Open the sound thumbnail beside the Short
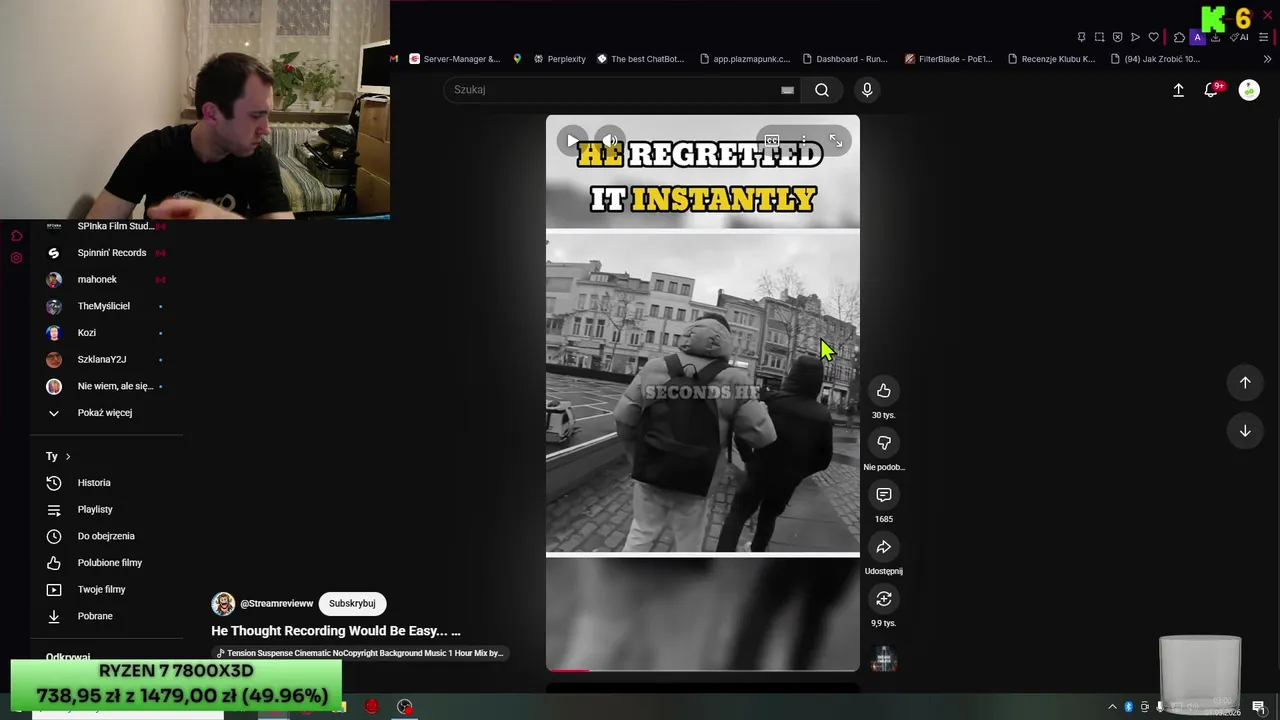 click(x=883, y=658)
